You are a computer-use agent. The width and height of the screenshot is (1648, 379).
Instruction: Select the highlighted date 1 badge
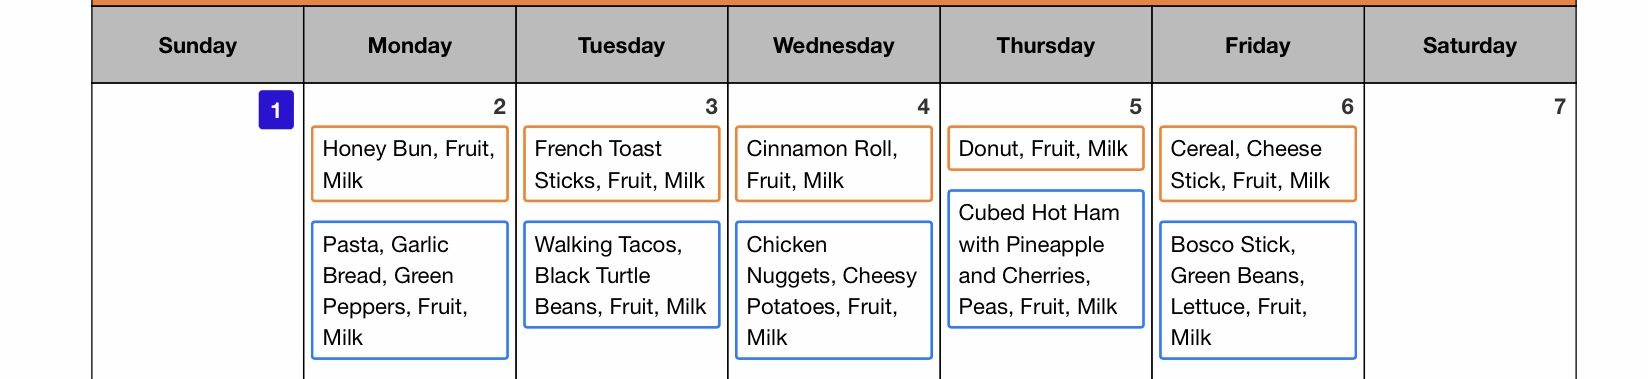point(276,110)
